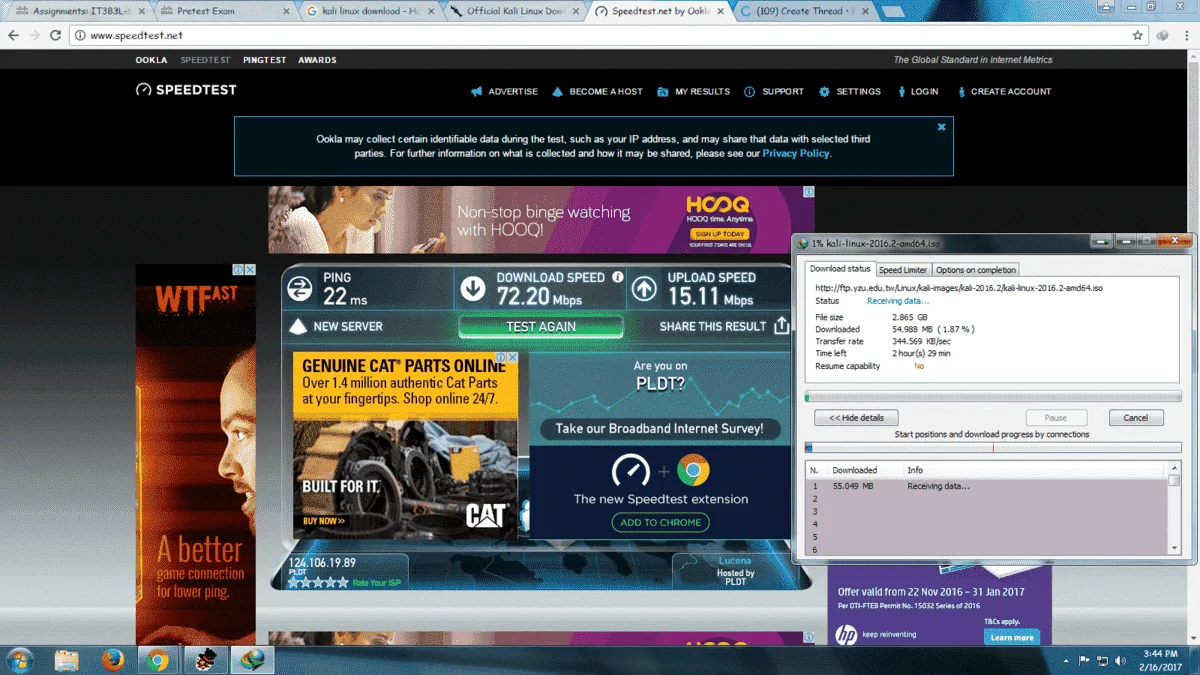Viewport: 1200px width, 675px height.
Task: Click the Pause button in download dialog
Action: (x=1056, y=418)
